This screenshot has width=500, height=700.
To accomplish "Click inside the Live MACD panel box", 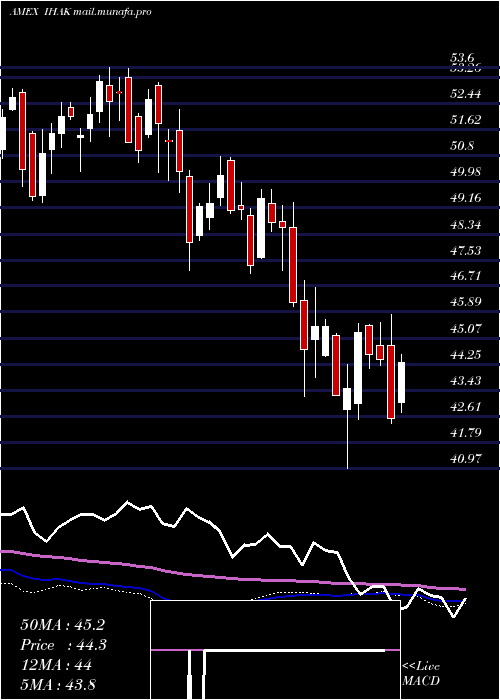I will [x=275, y=650].
